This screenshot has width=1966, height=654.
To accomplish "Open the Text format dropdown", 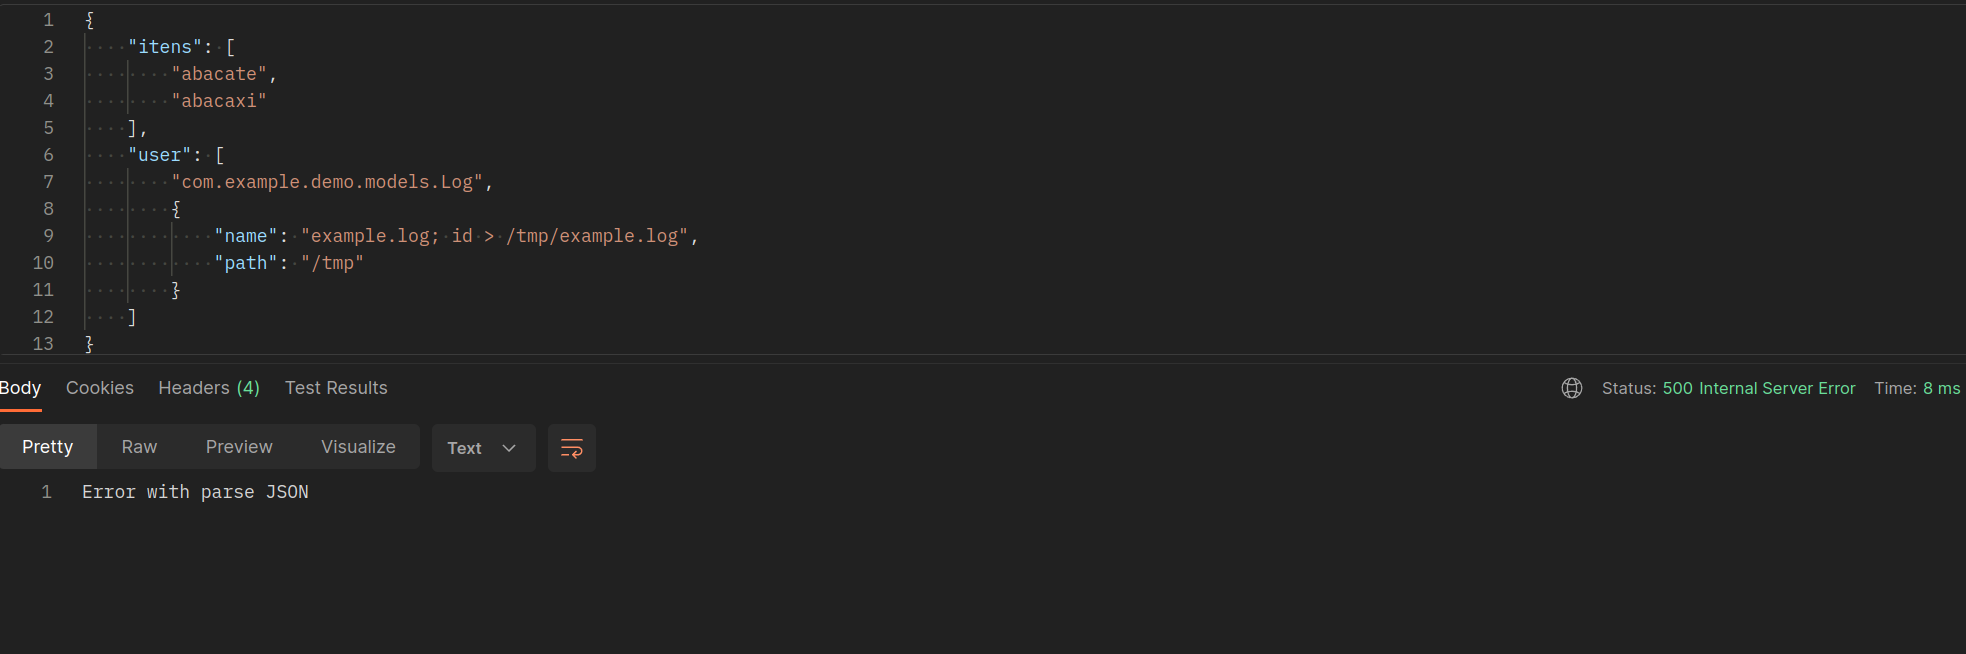I will [x=483, y=448].
